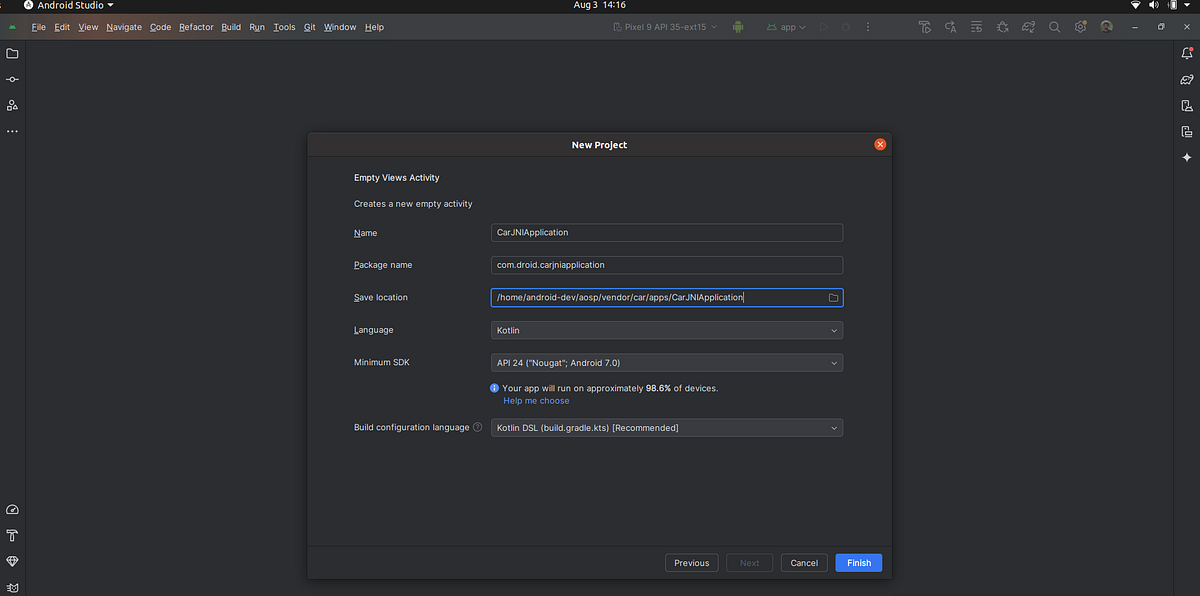The image size is (1200, 596).
Task: Click the Previous button
Action: point(691,563)
